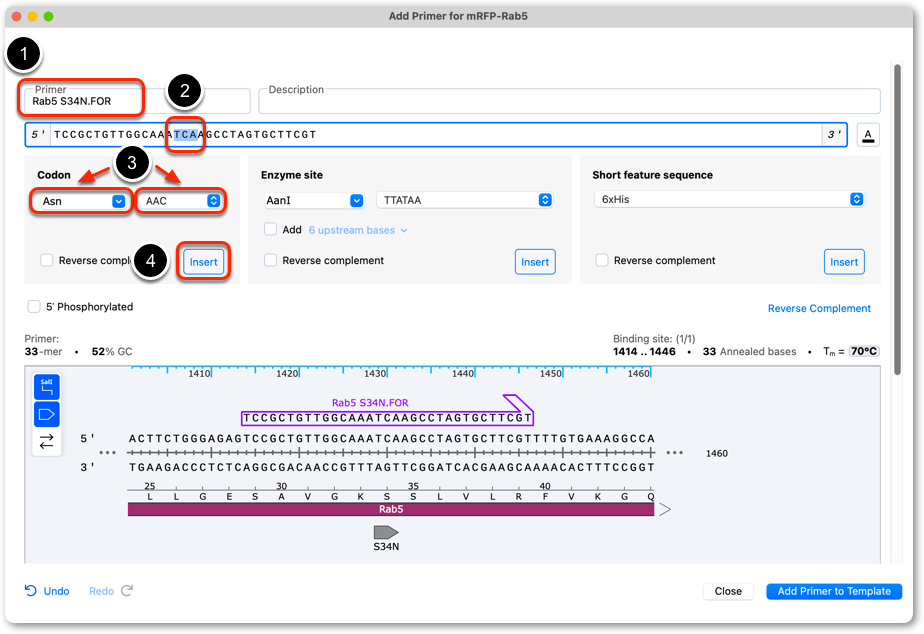
Task: Click the 1440 ruler label
Action: coord(462,374)
